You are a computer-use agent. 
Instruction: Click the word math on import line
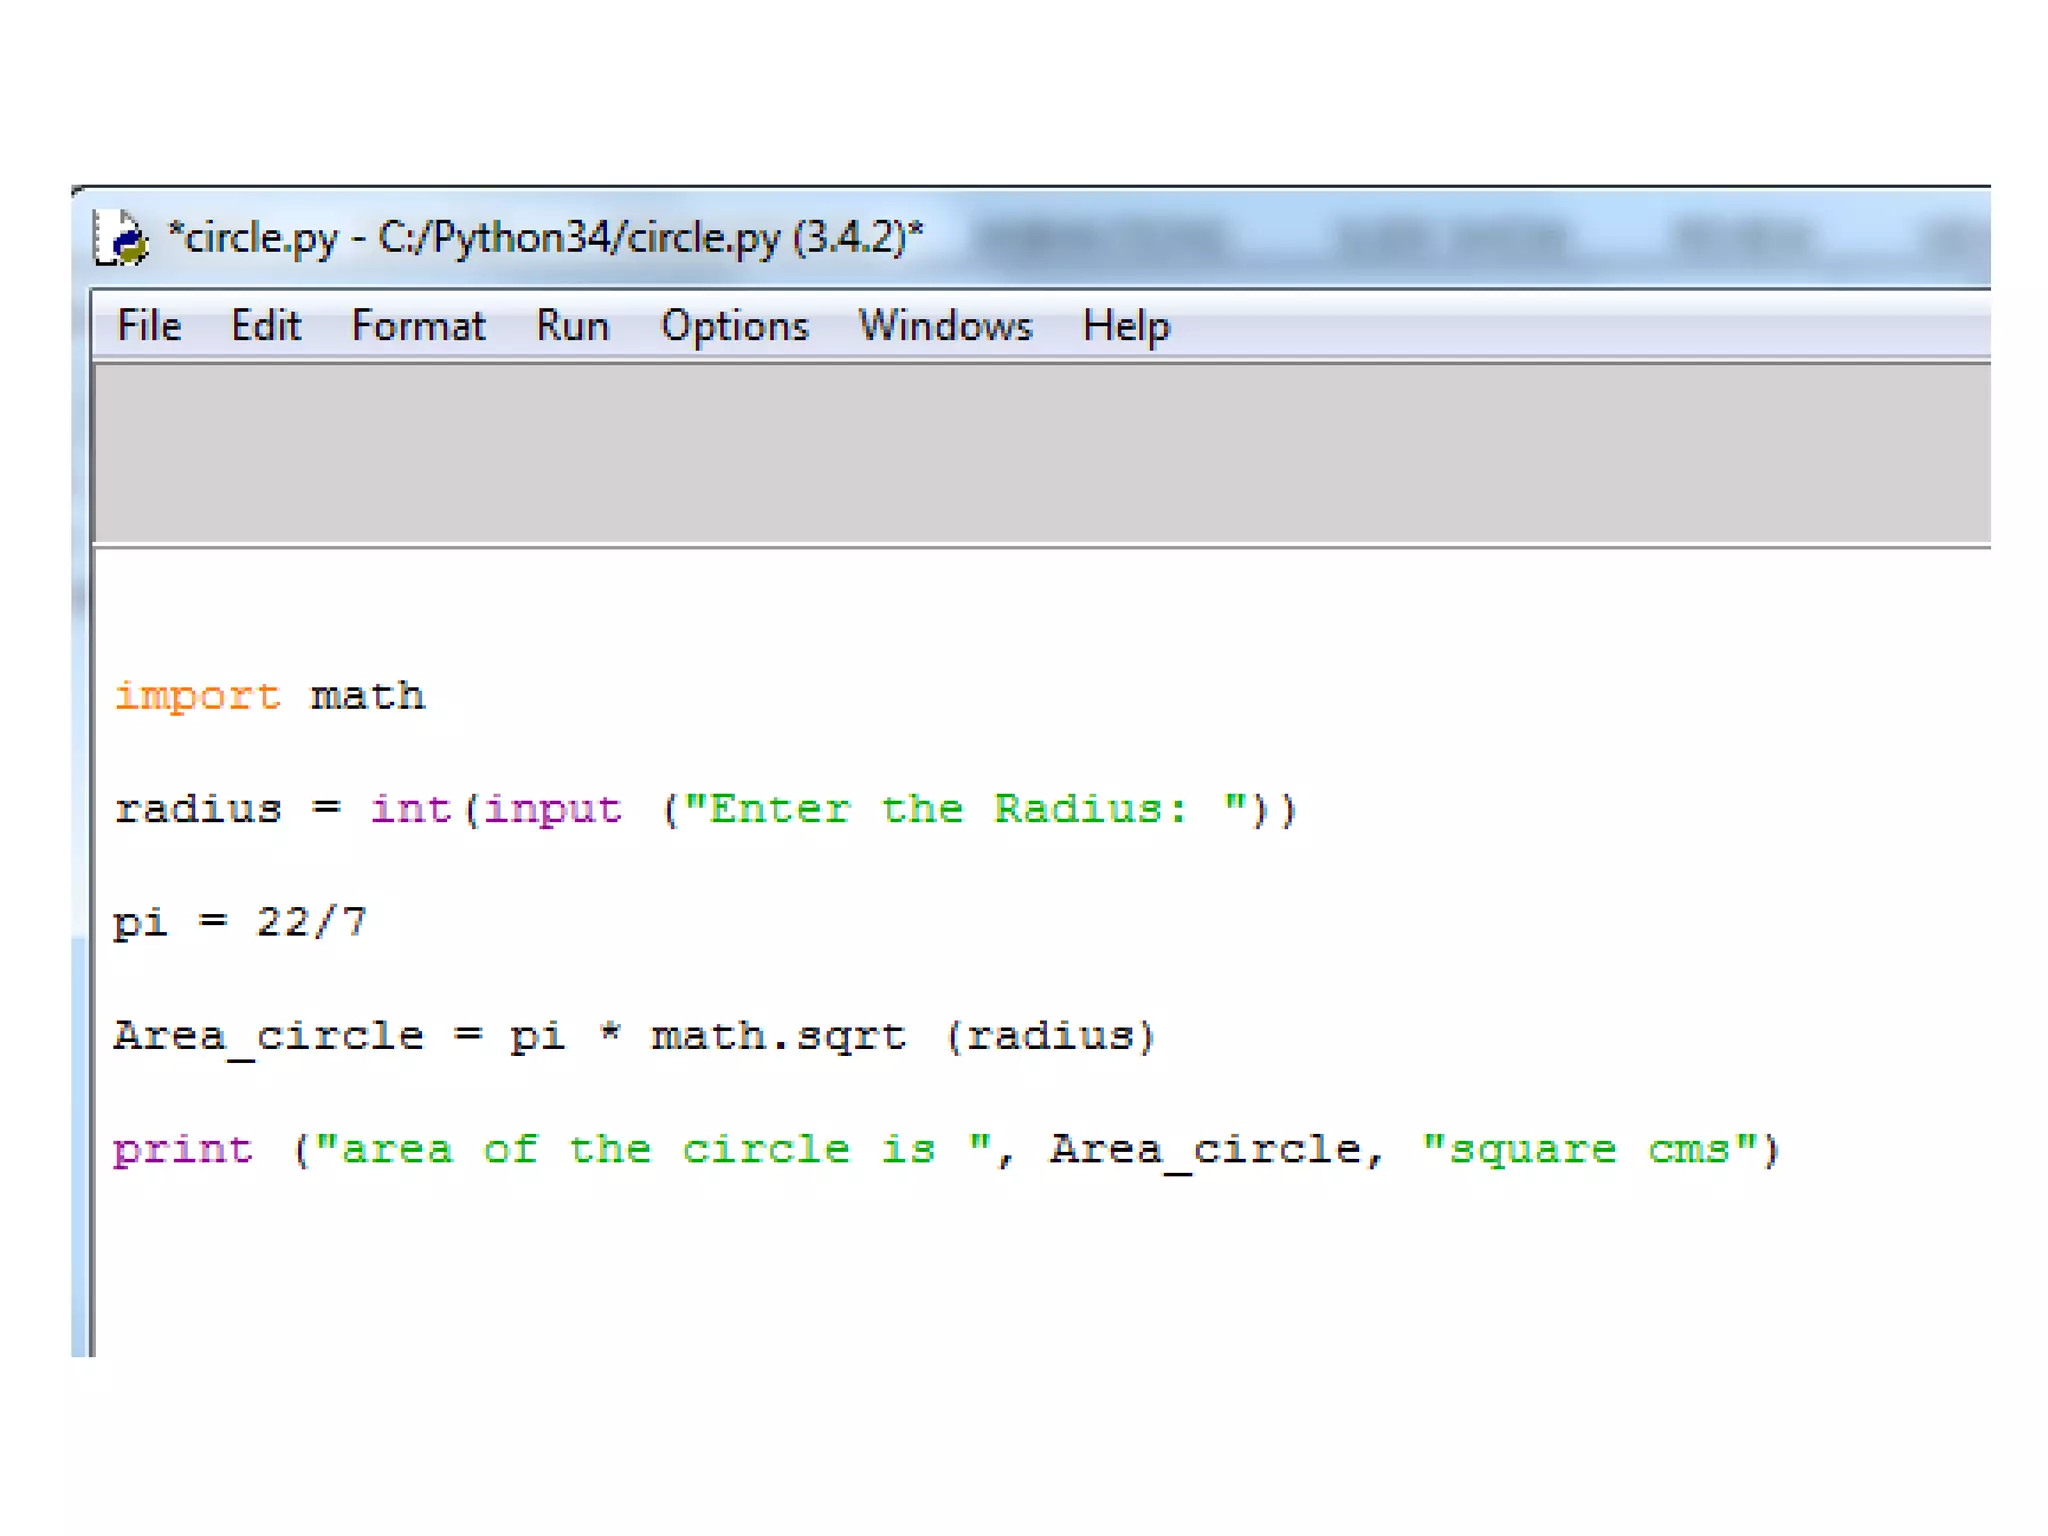click(x=367, y=696)
